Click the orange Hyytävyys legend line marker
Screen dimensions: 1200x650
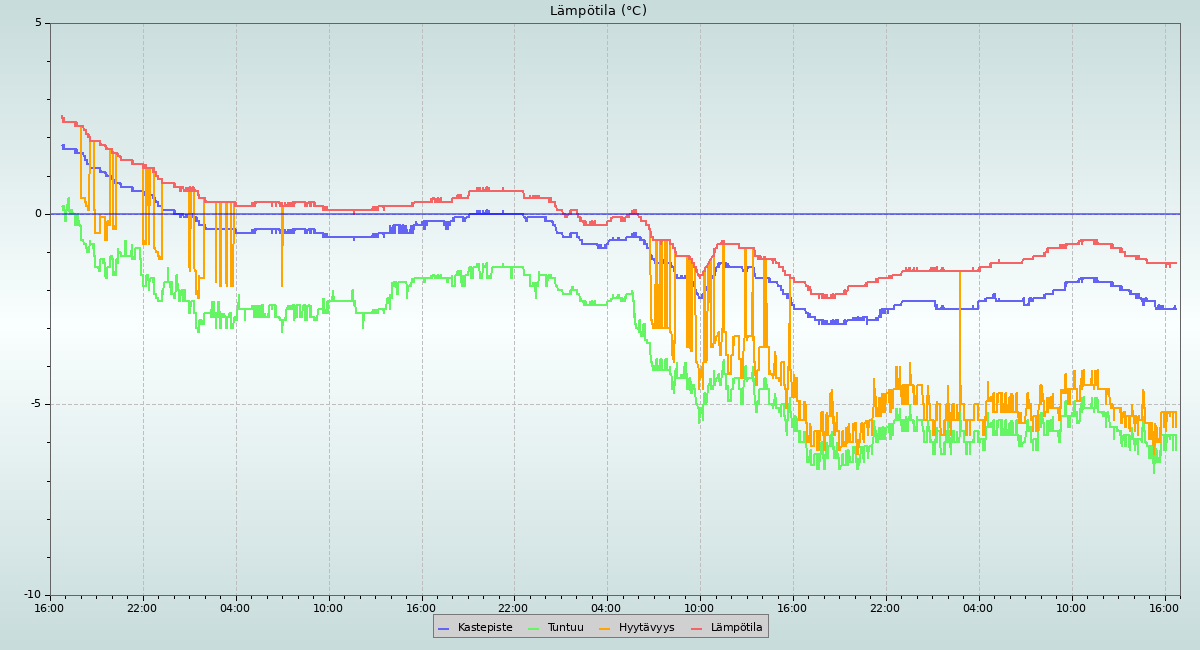click(605, 628)
